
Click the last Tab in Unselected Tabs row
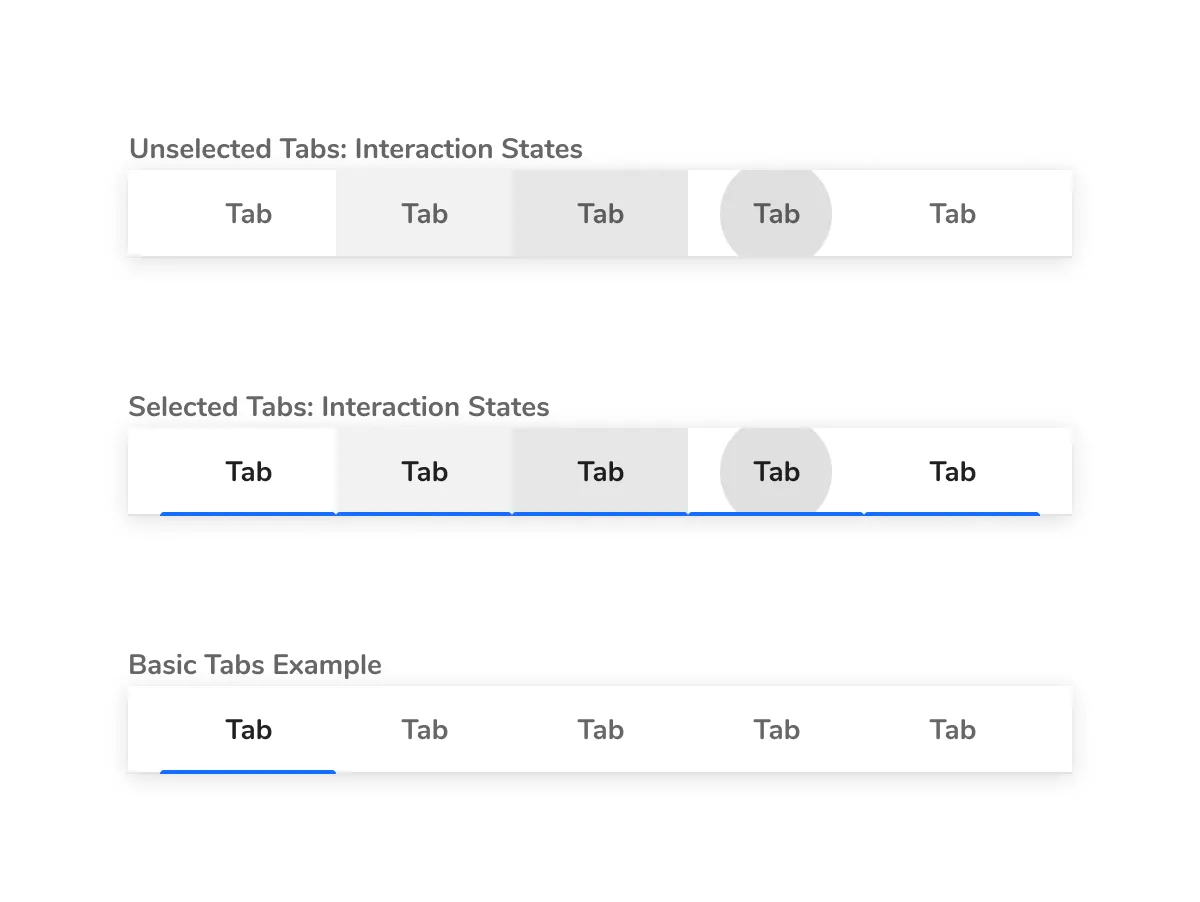point(952,213)
